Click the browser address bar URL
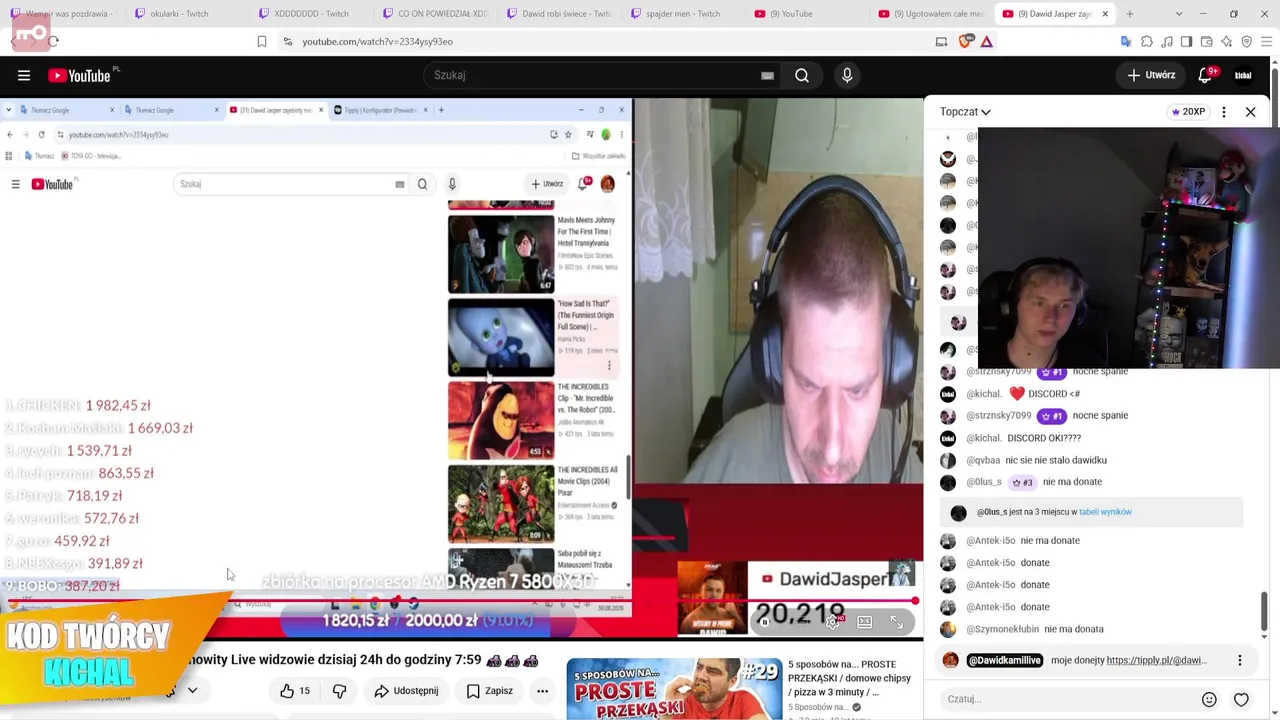 pos(378,42)
